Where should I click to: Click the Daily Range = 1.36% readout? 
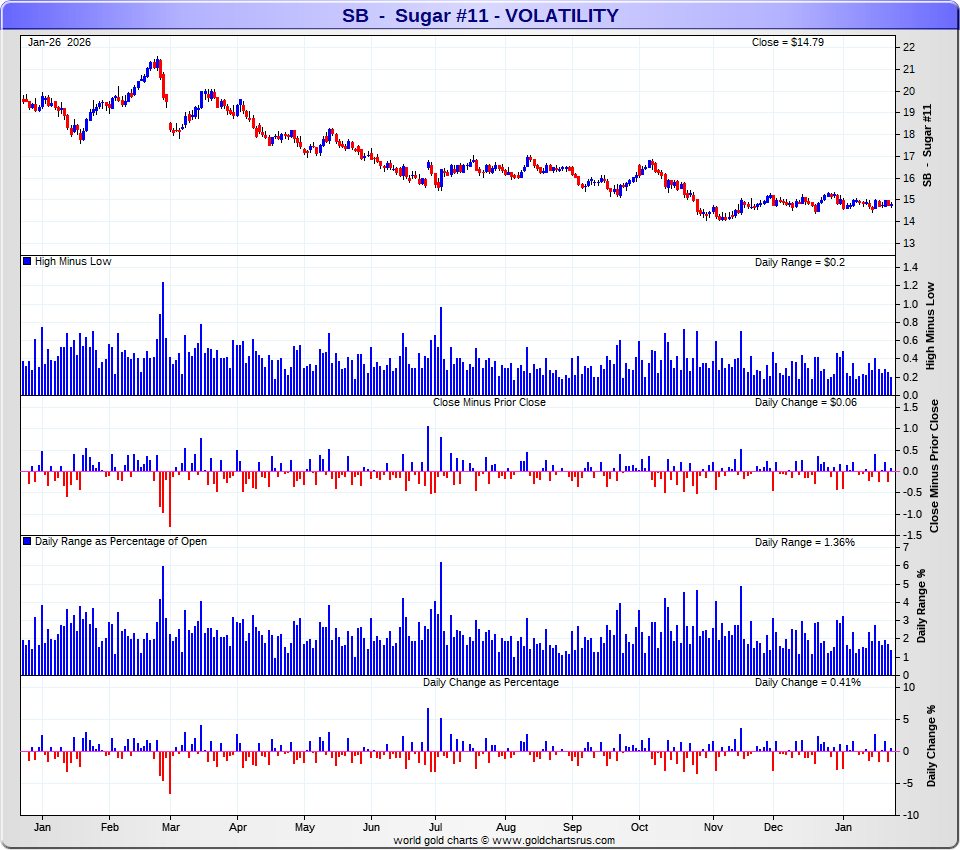click(x=804, y=542)
